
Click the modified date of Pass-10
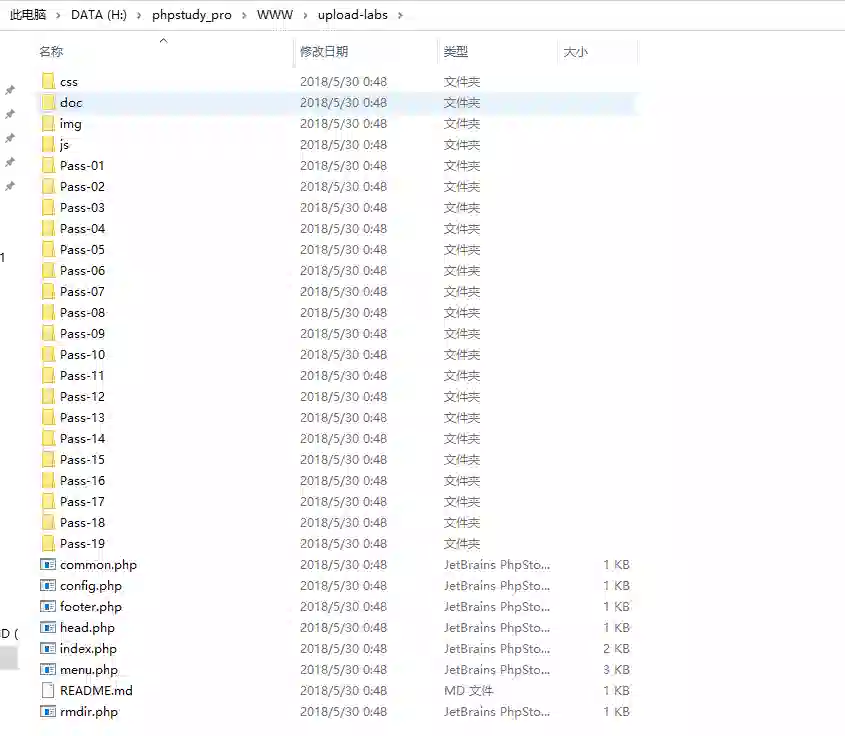[x=343, y=355]
